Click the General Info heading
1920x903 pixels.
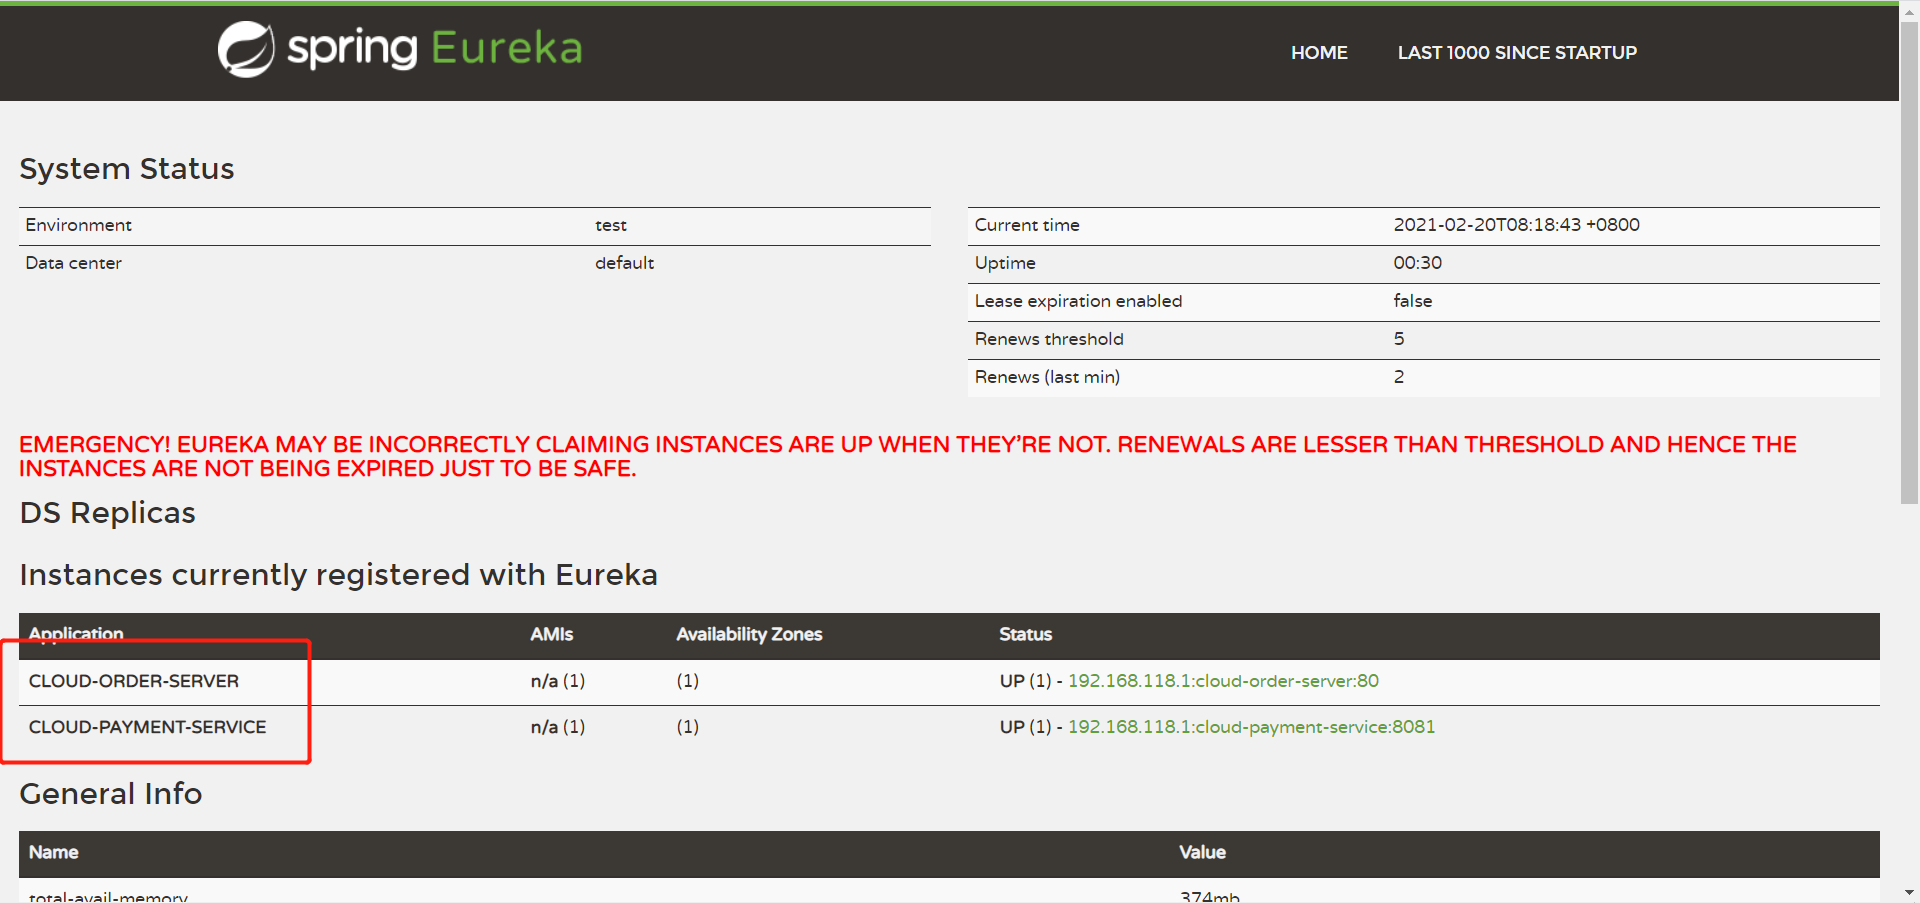(110, 794)
